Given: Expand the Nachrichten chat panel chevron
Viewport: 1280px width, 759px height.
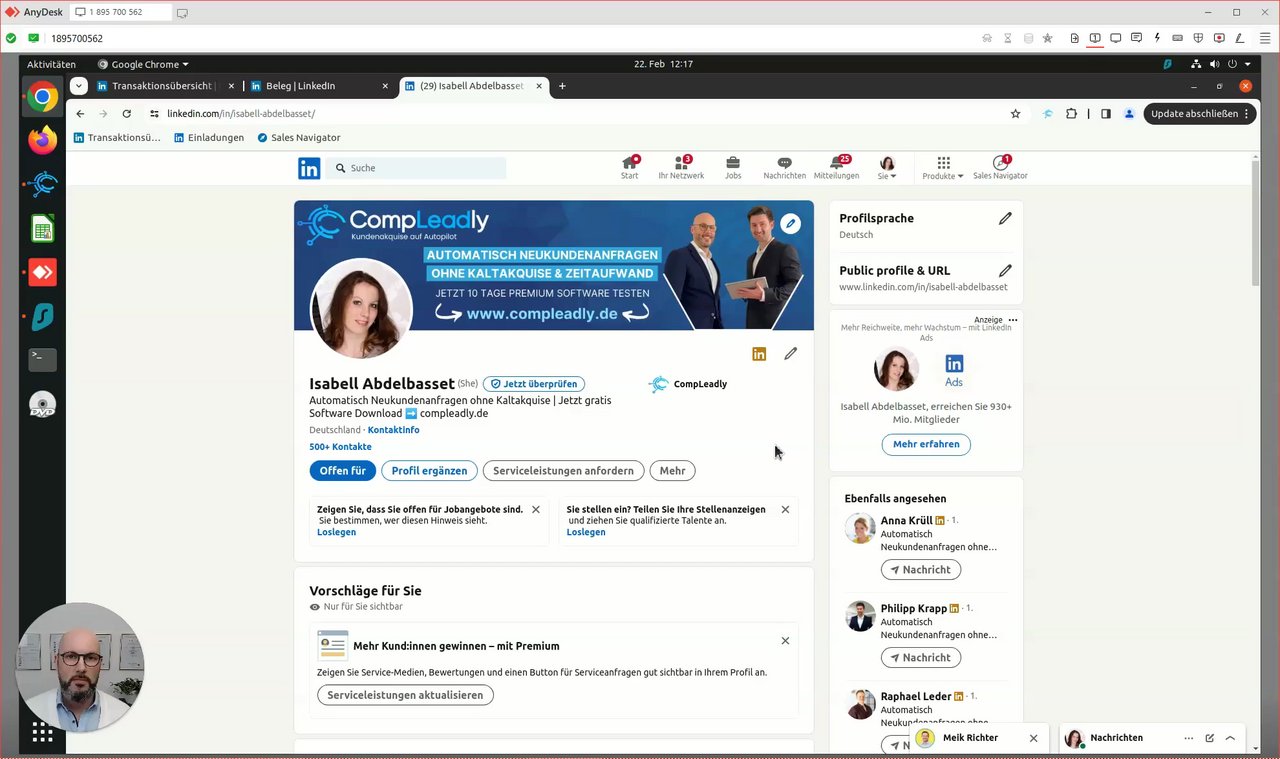Looking at the screenshot, I should [1230, 738].
